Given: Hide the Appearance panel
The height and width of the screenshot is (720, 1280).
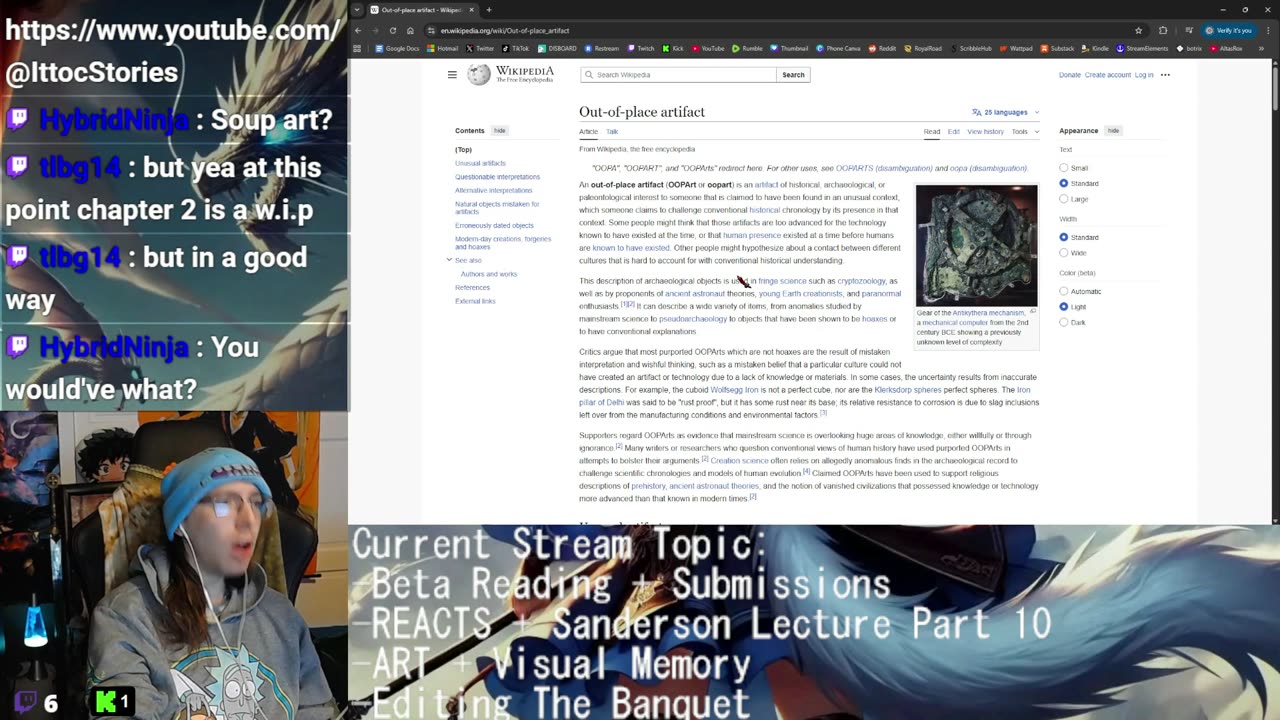Looking at the screenshot, I should 1113,131.
